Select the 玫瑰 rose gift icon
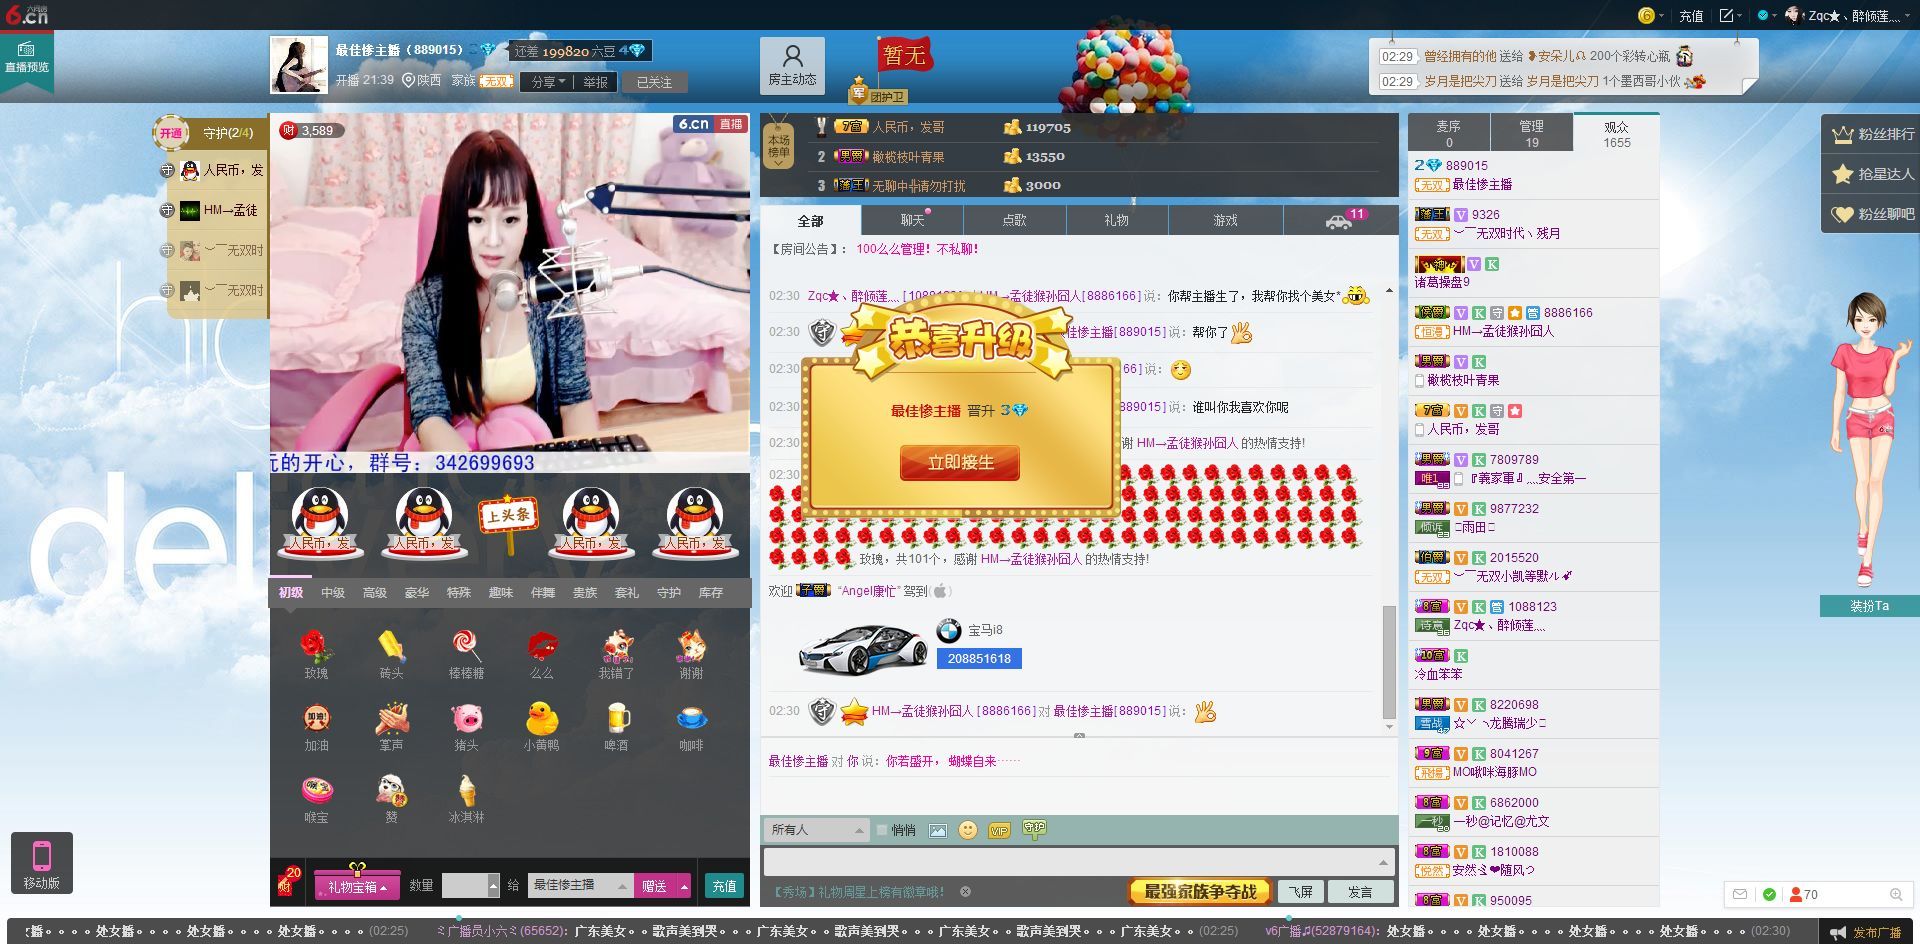Image resolution: width=1920 pixels, height=944 pixels. coord(316,648)
